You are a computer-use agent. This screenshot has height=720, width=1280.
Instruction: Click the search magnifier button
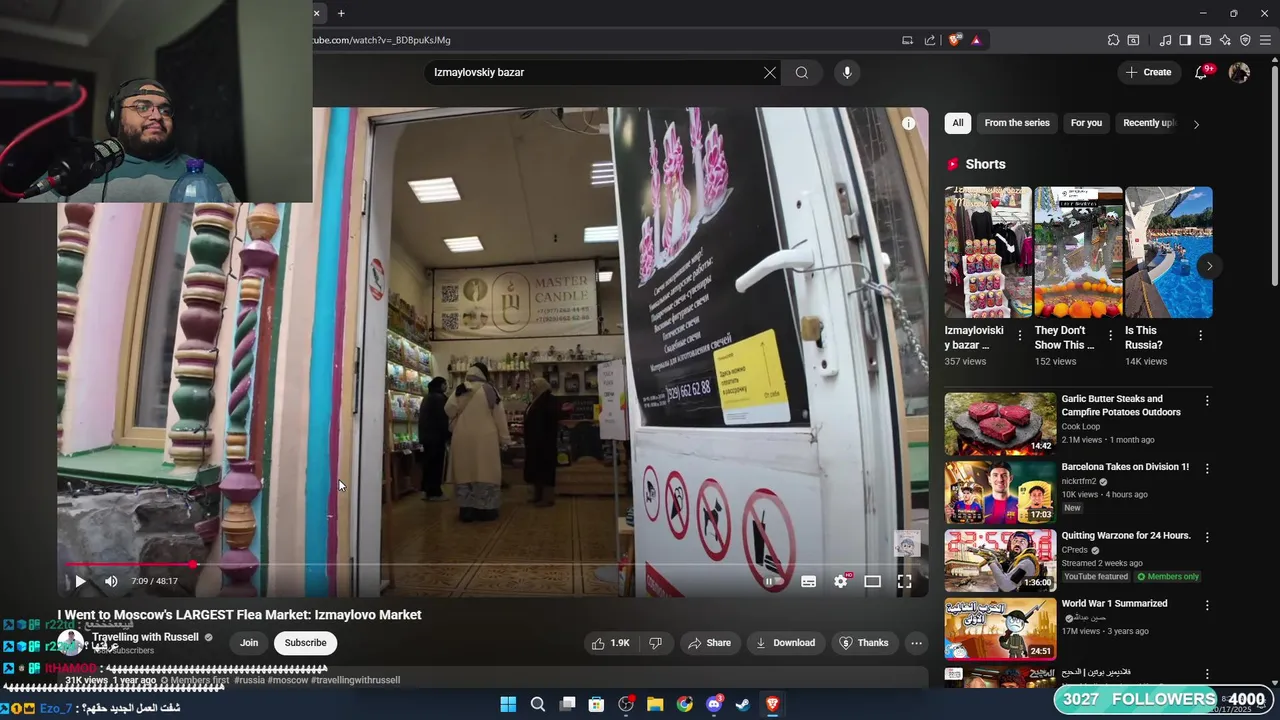[x=802, y=72]
